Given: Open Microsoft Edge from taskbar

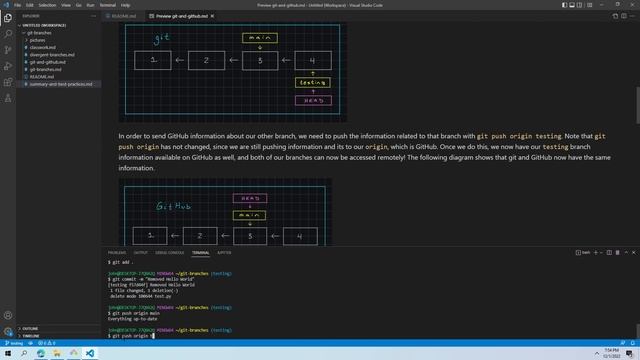Looking at the screenshot, I should 41,353.
